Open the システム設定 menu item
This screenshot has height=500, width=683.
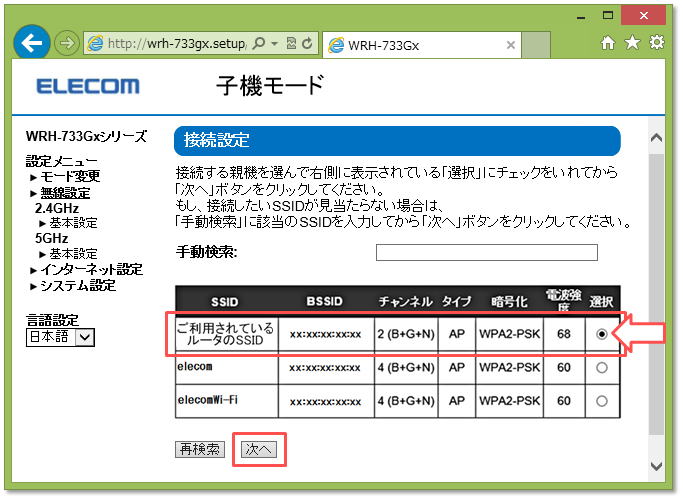coord(78,286)
